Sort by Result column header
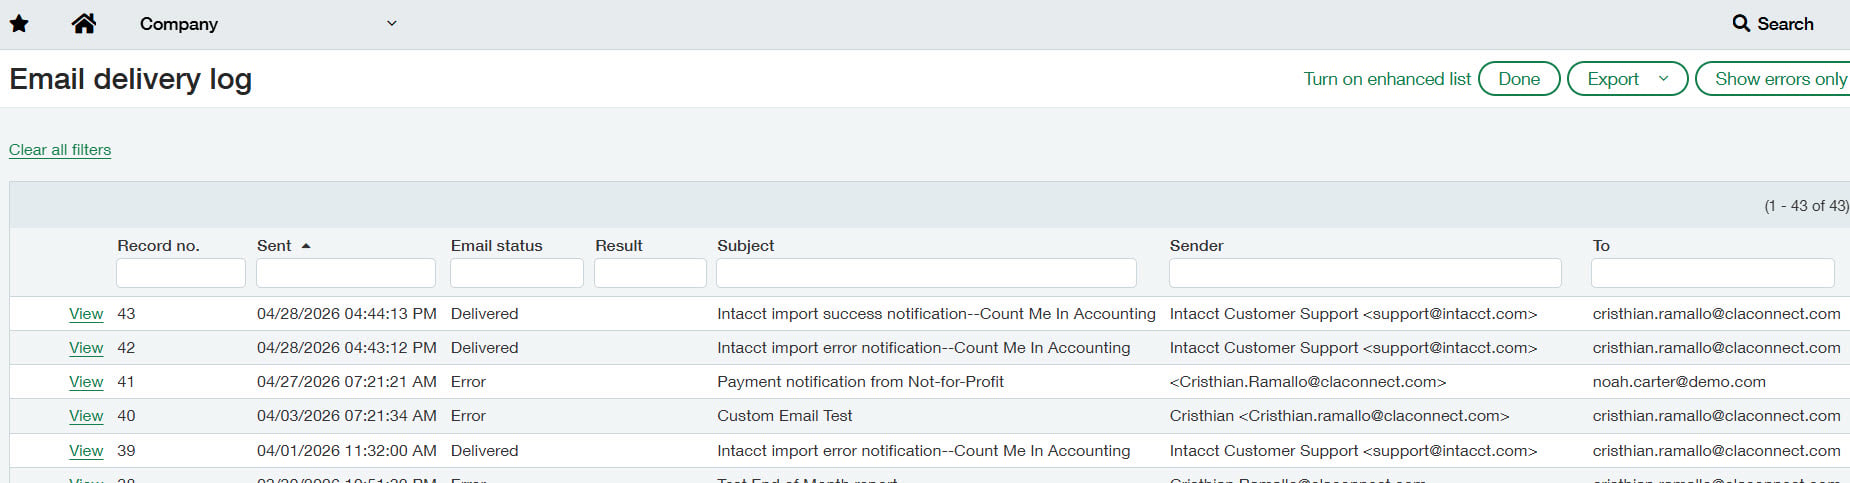The width and height of the screenshot is (1850, 483). (x=619, y=246)
